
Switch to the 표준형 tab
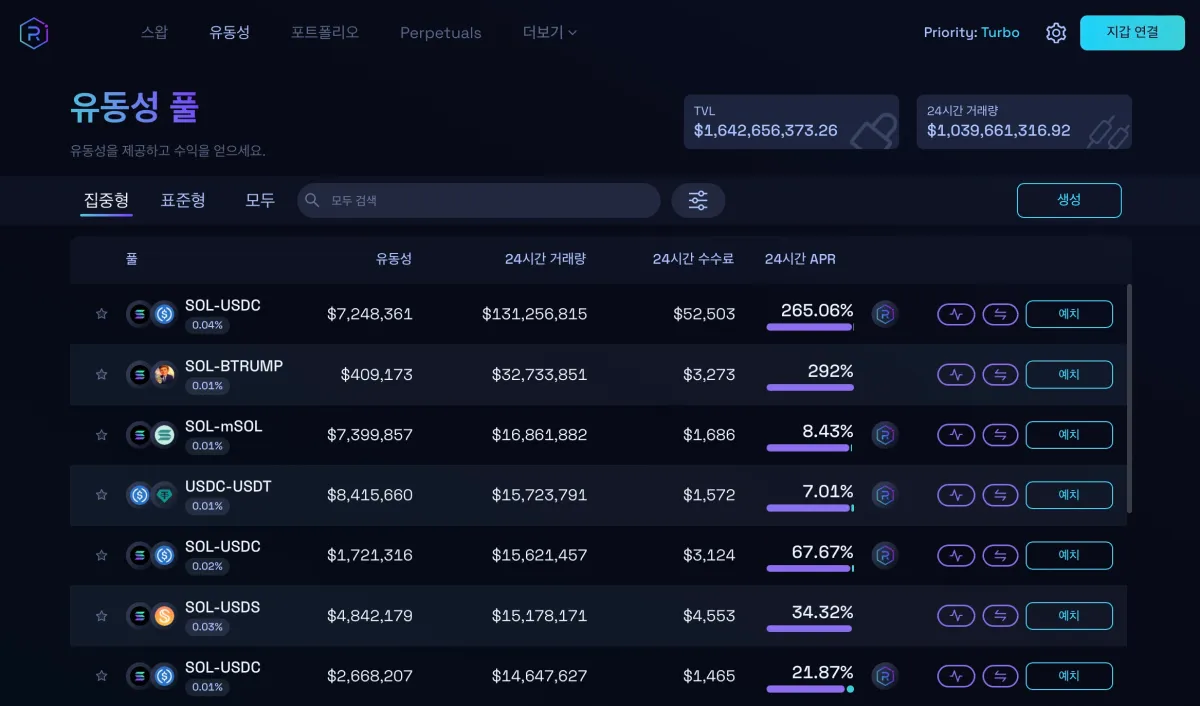(182, 200)
